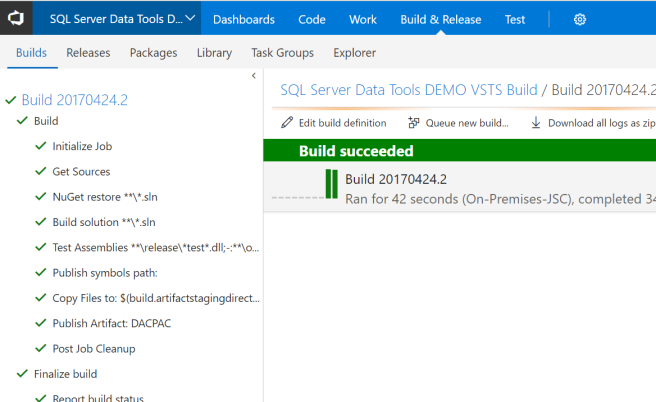Click the queue new build icon

tap(414, 123)
